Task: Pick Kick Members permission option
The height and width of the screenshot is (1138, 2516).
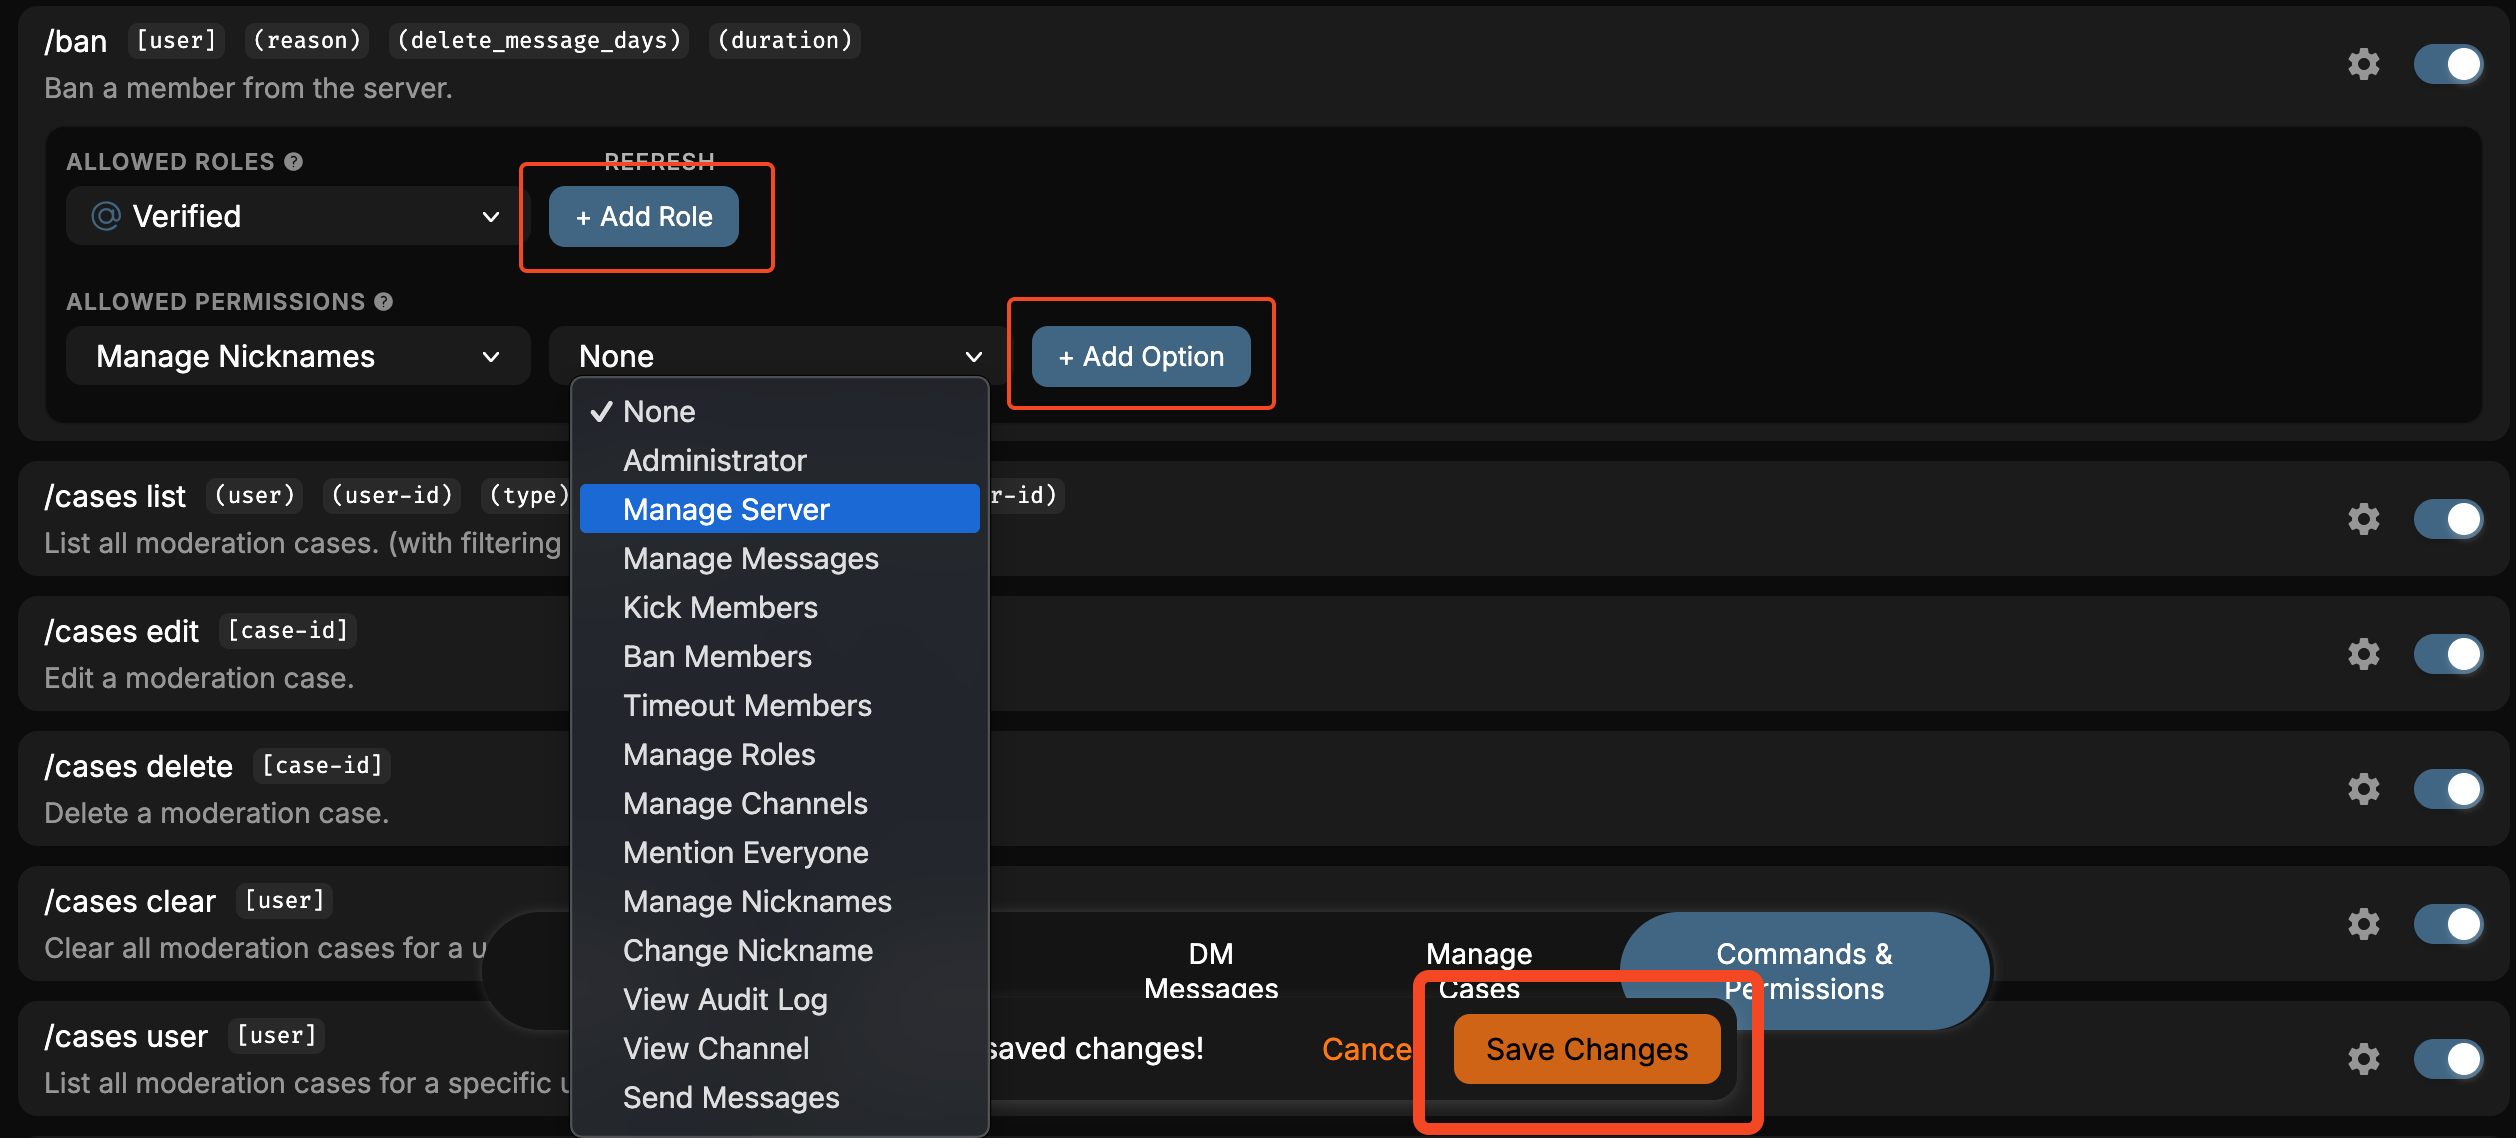Action: pyautogui.click(x=779, y=607)
